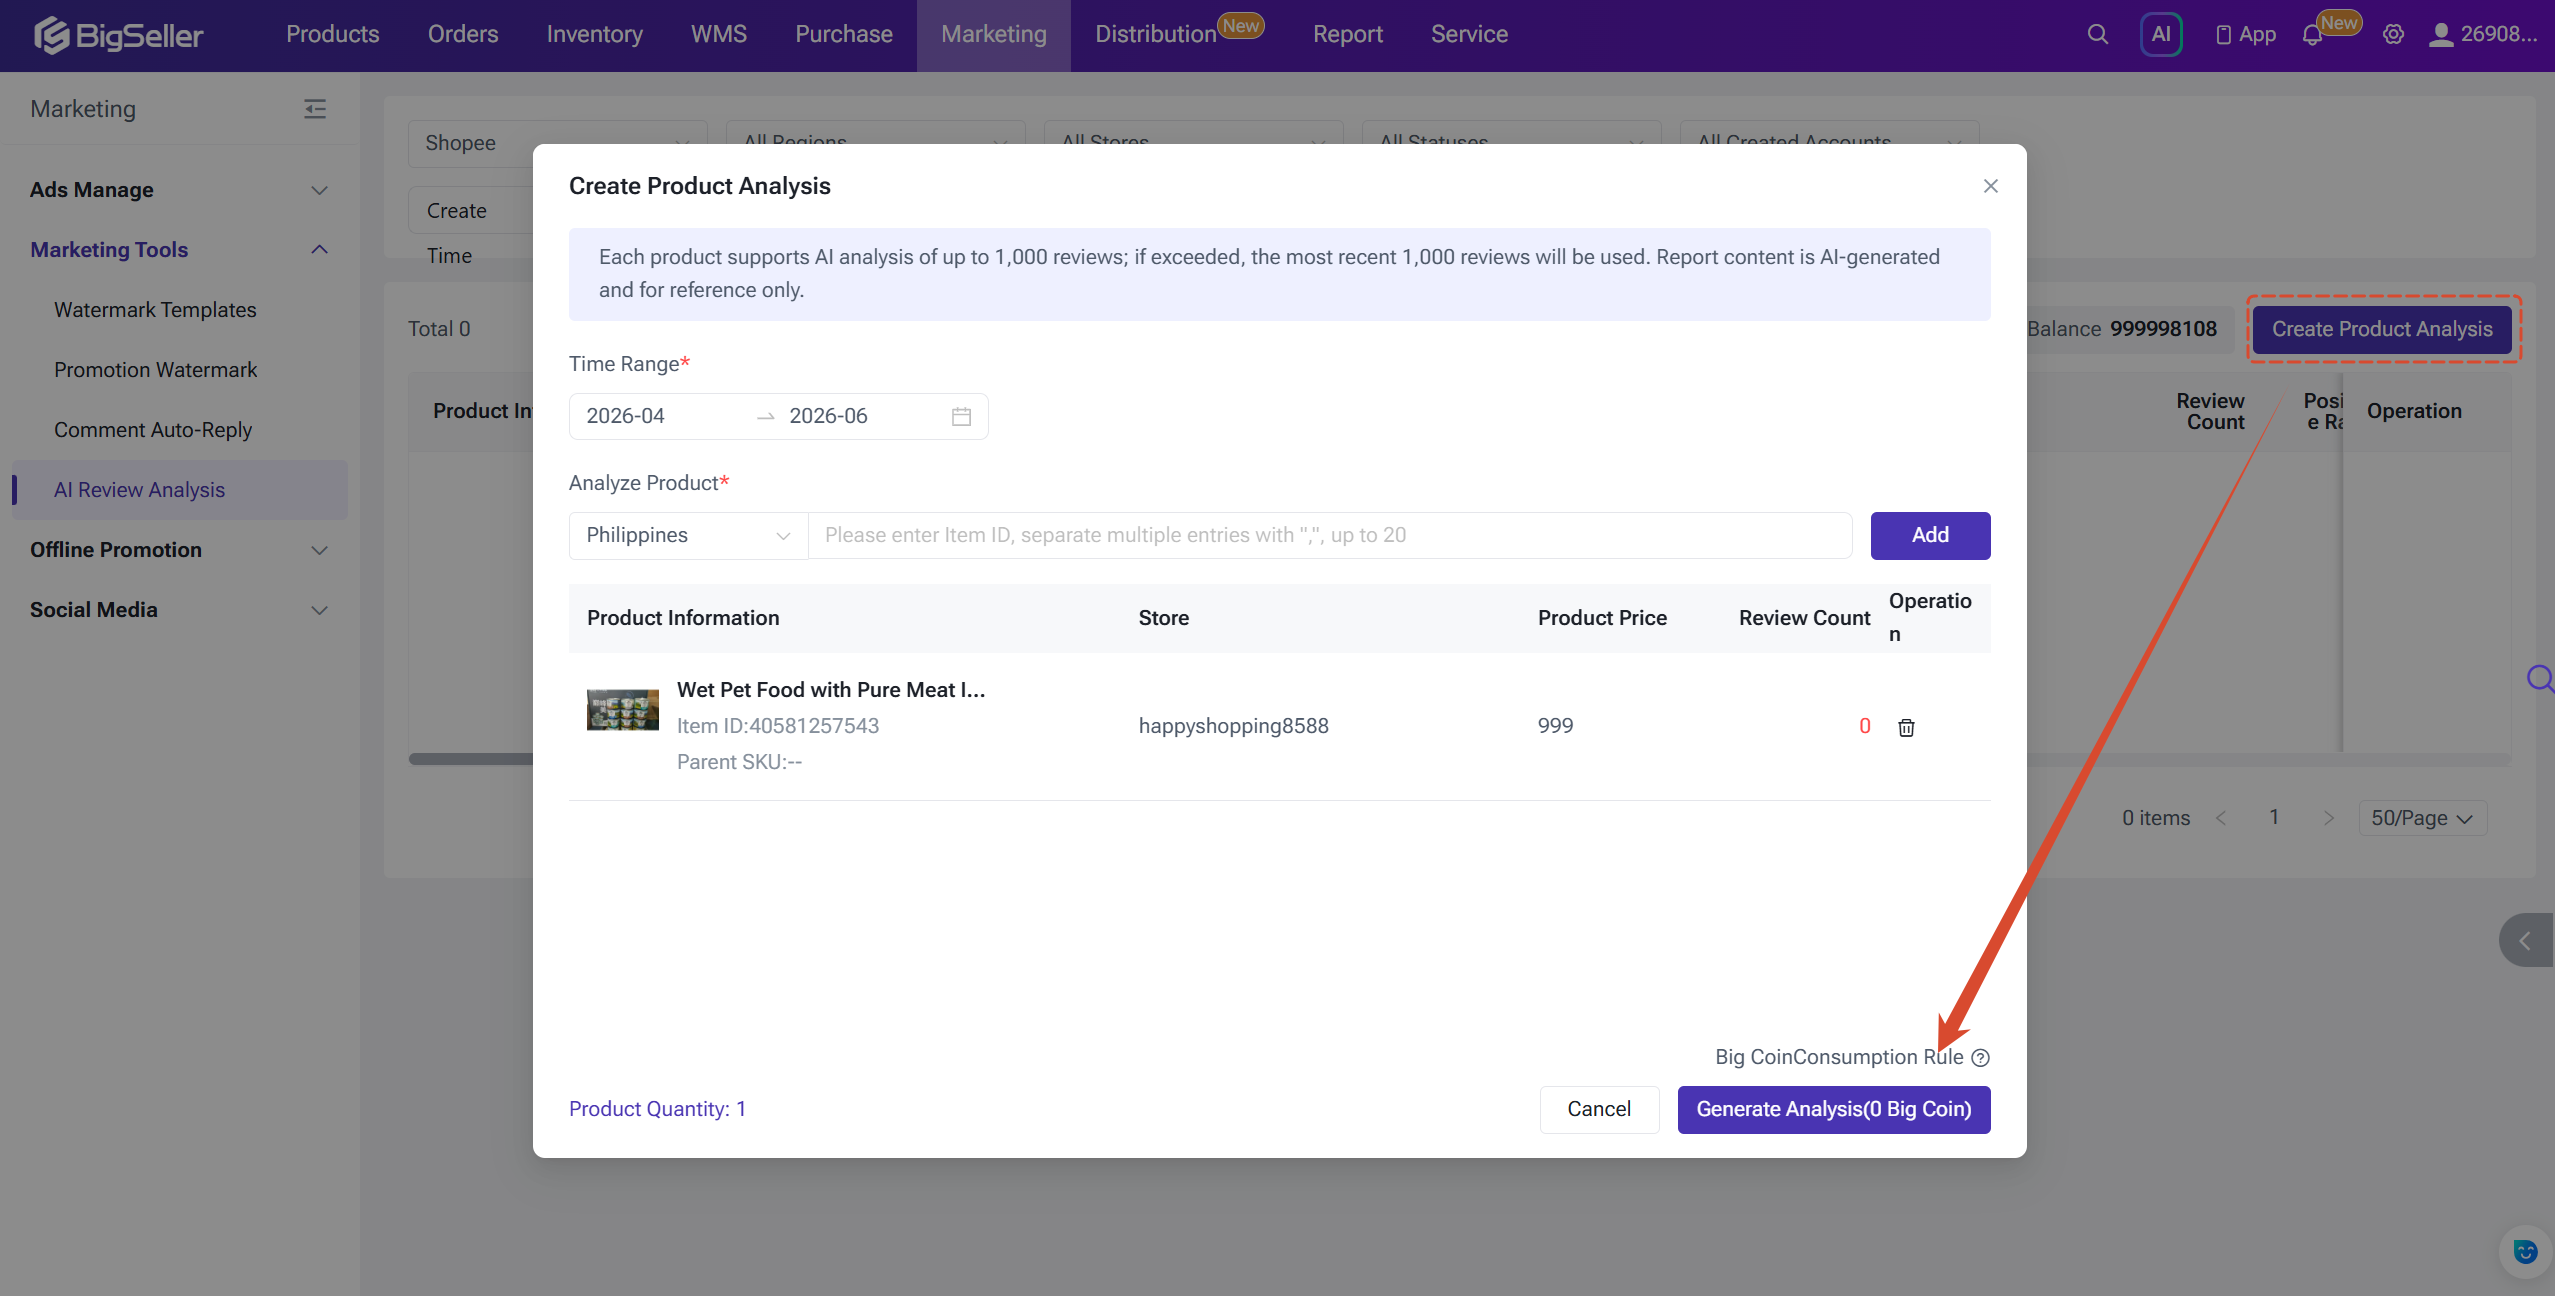The width and height of the screenshot is (2555, 1296).
Task: Click the start date 2026-04 field
Action: tap(626, 416)
